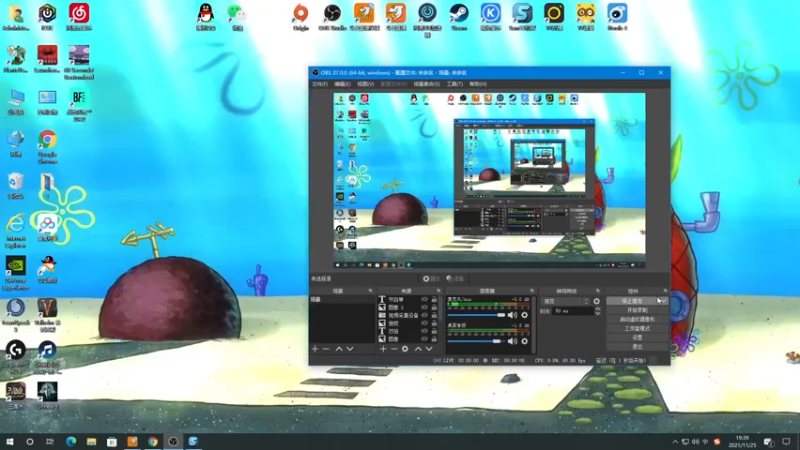Screen dimensions: 800x450
Task: Open the OBS Studio desktop shortcut
Action: (x=332, y=17)
